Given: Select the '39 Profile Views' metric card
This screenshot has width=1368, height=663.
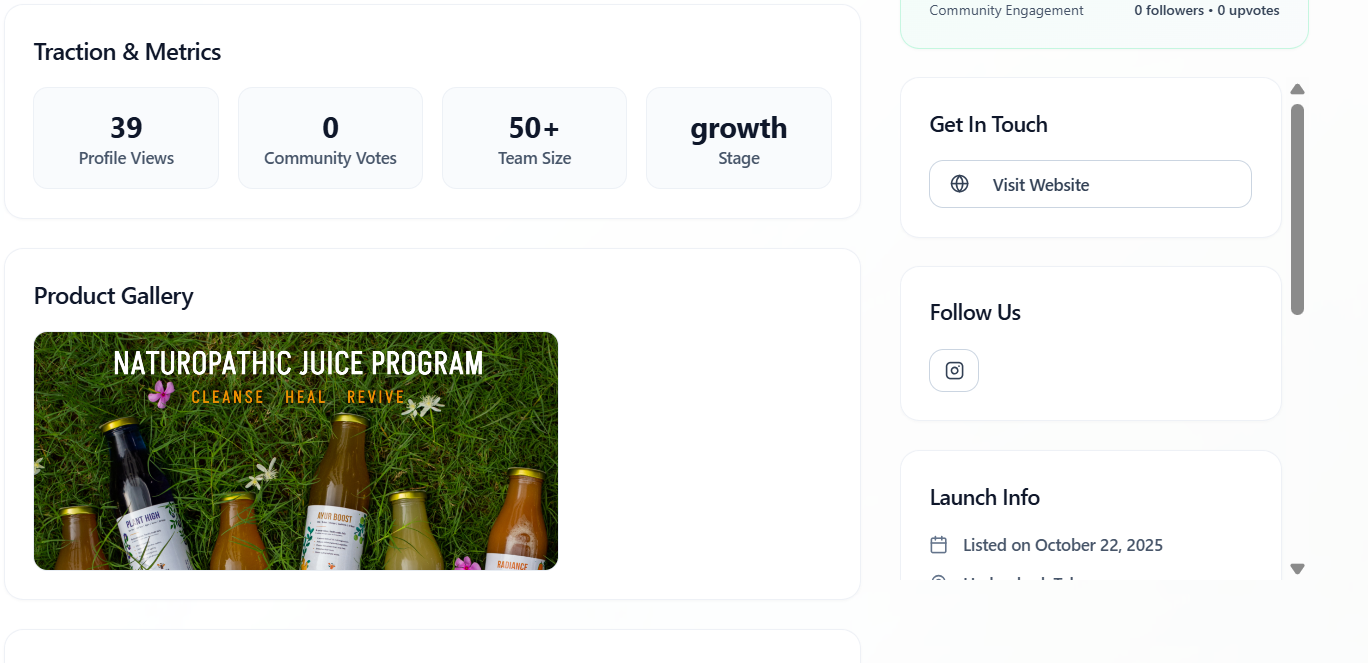Looking at the screenshot, I should 126,138.
